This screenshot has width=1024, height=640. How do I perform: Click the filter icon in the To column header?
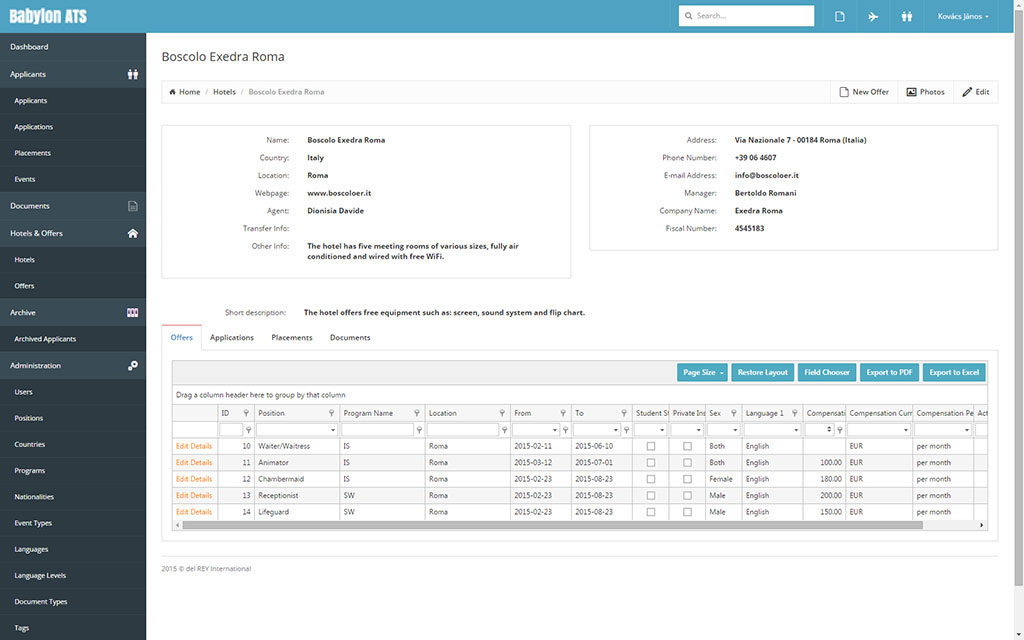pyautogui.click(x=624, y=413)
